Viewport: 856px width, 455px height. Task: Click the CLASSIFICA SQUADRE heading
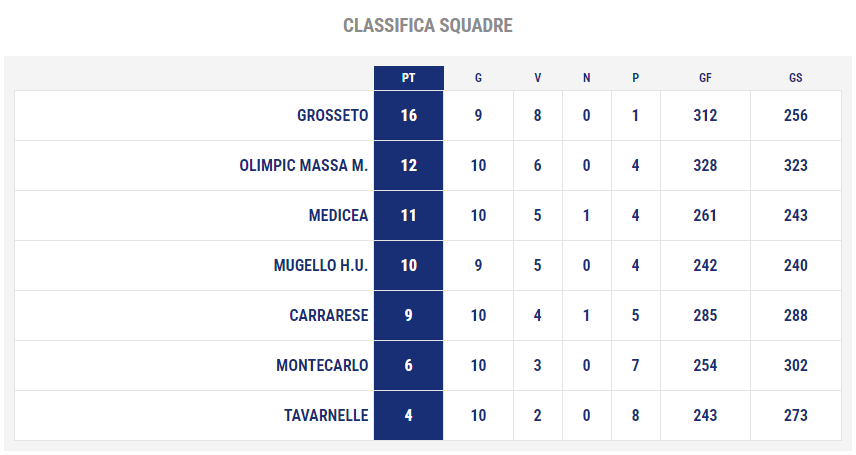pos(427,26)
